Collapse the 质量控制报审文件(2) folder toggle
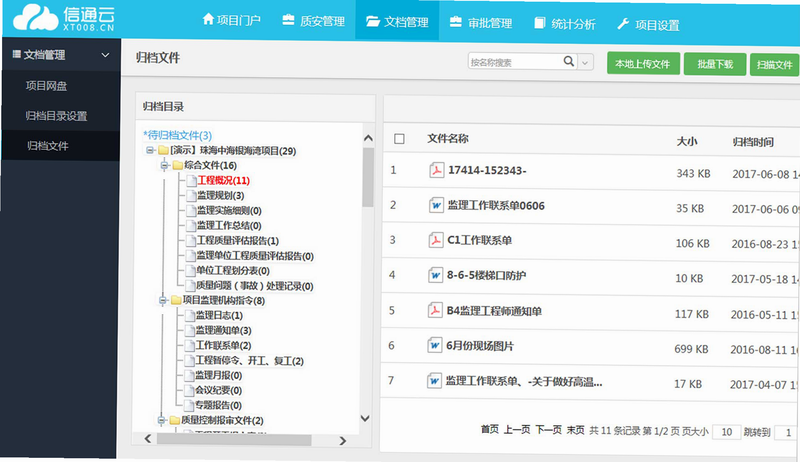The width and height of the screenshot is (800, 462). (x=161, y=420)
